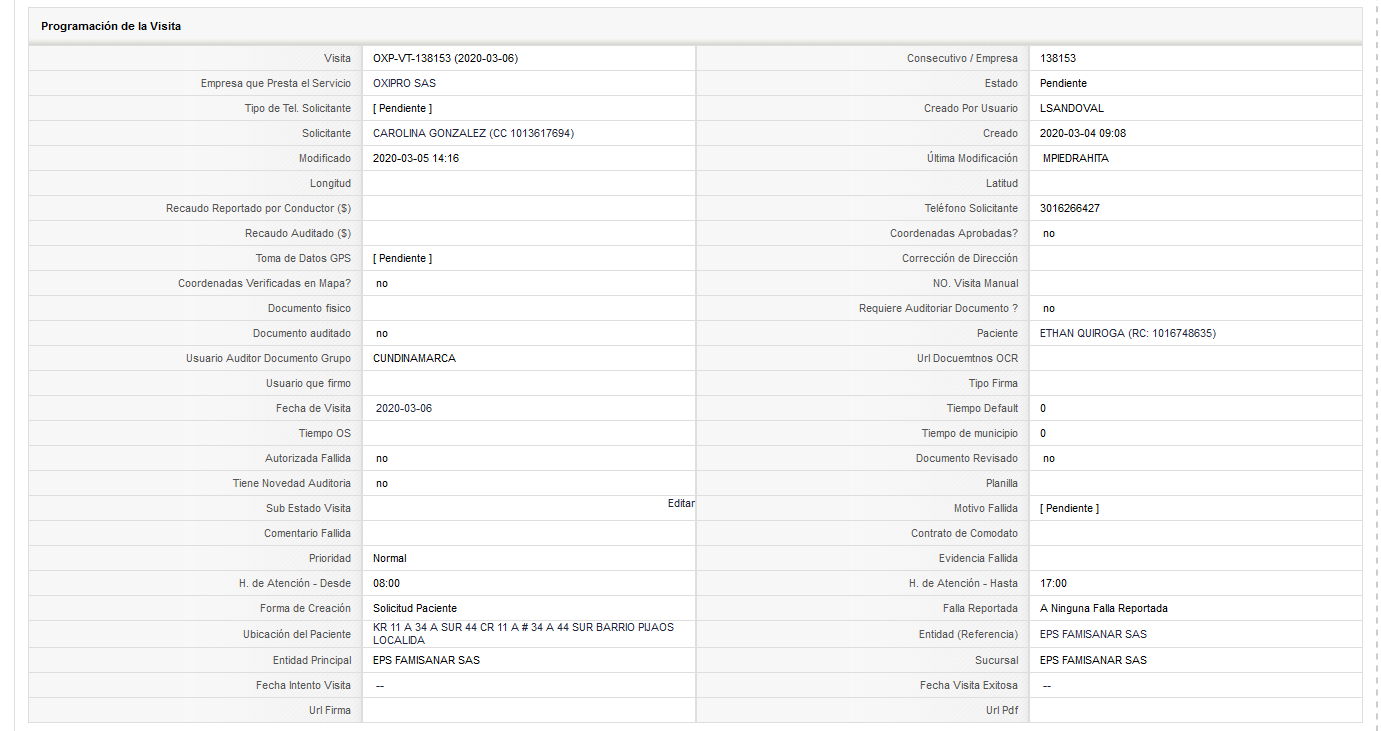
Task: Select the OXIPRO SAS company value
Action: tap(404, 83)
